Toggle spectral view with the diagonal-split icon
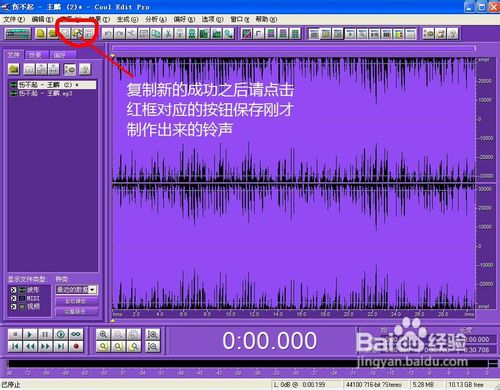Image resolution: width=500 pixels, height=390 pixels. tap(247, 33)
